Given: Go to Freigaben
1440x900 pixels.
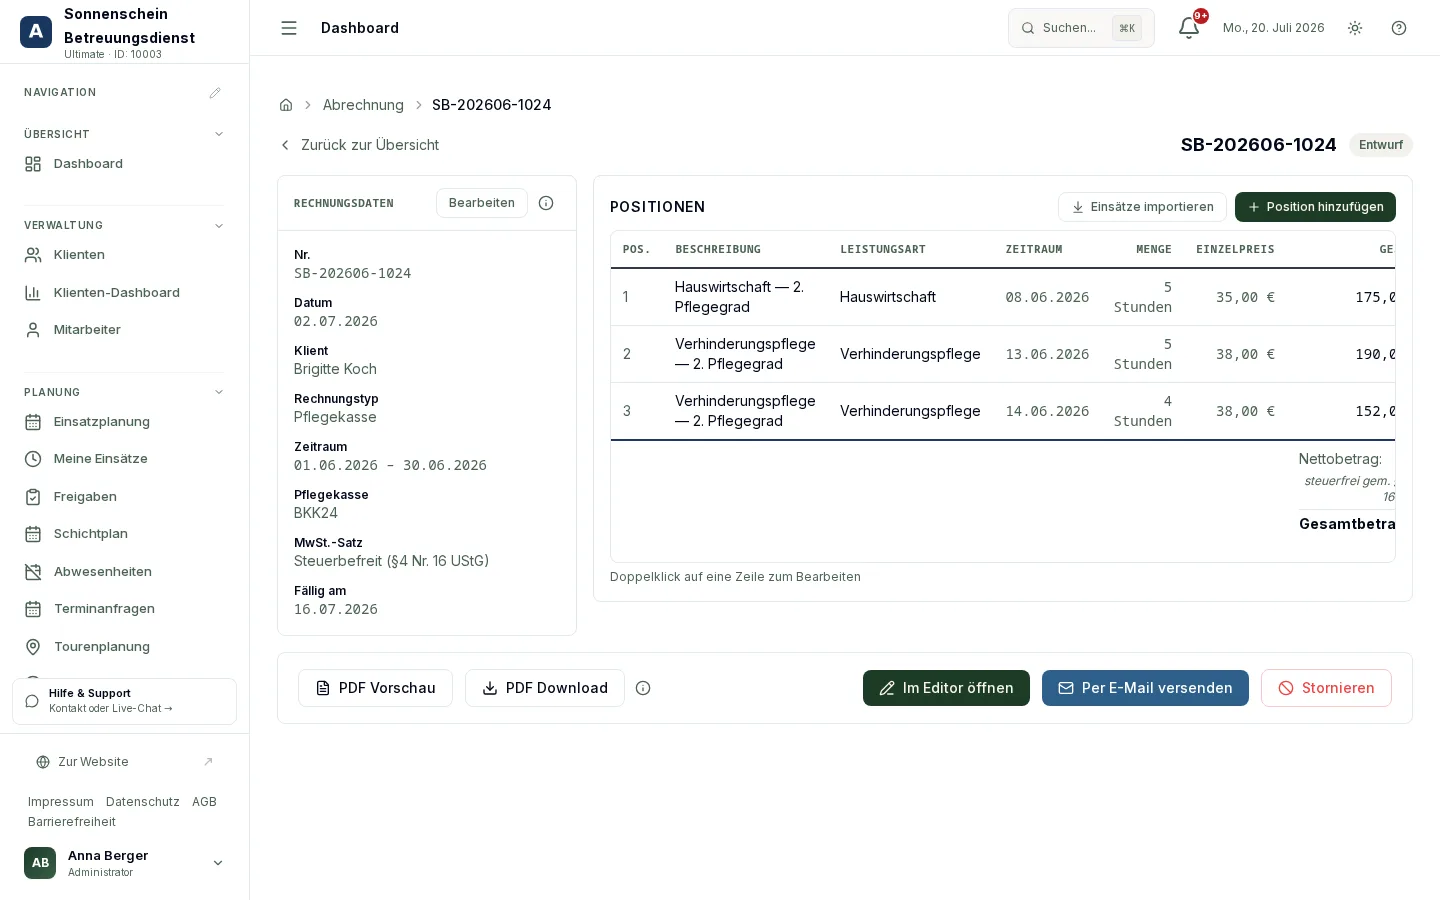Looking at the screenshot, I should coord(124,497).
